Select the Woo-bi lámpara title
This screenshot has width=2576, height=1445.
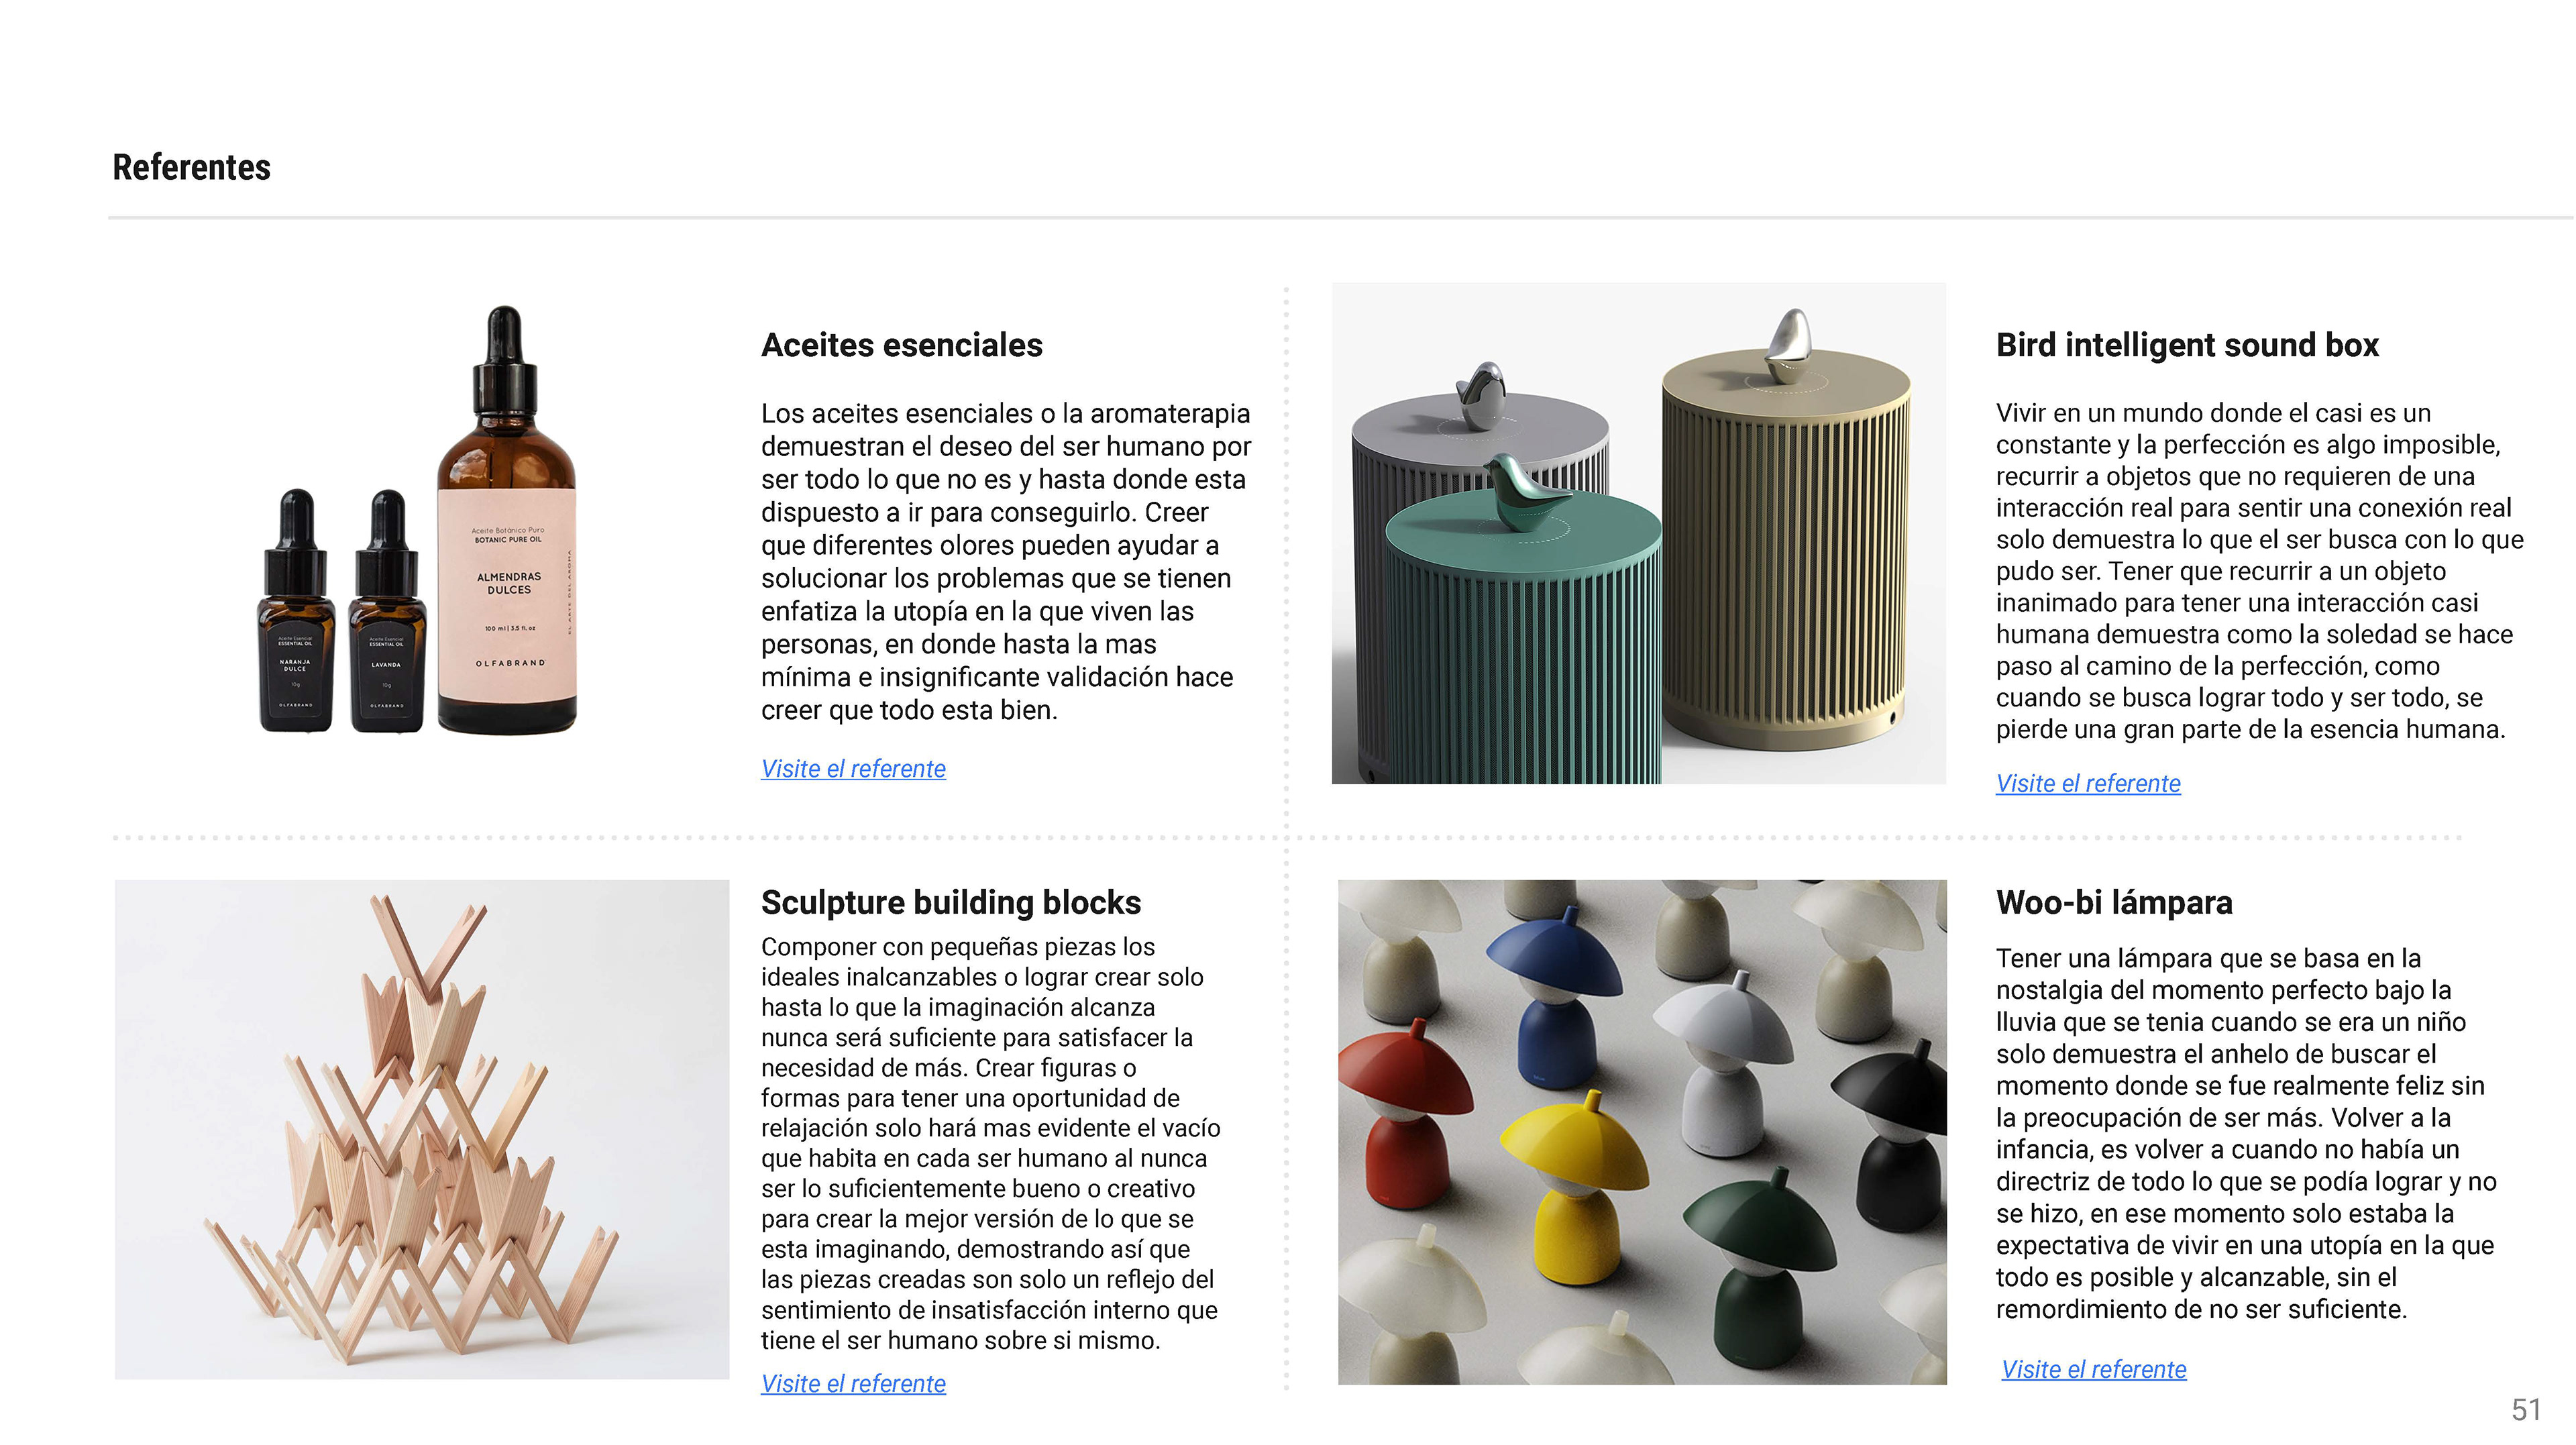click(2114, 902)
